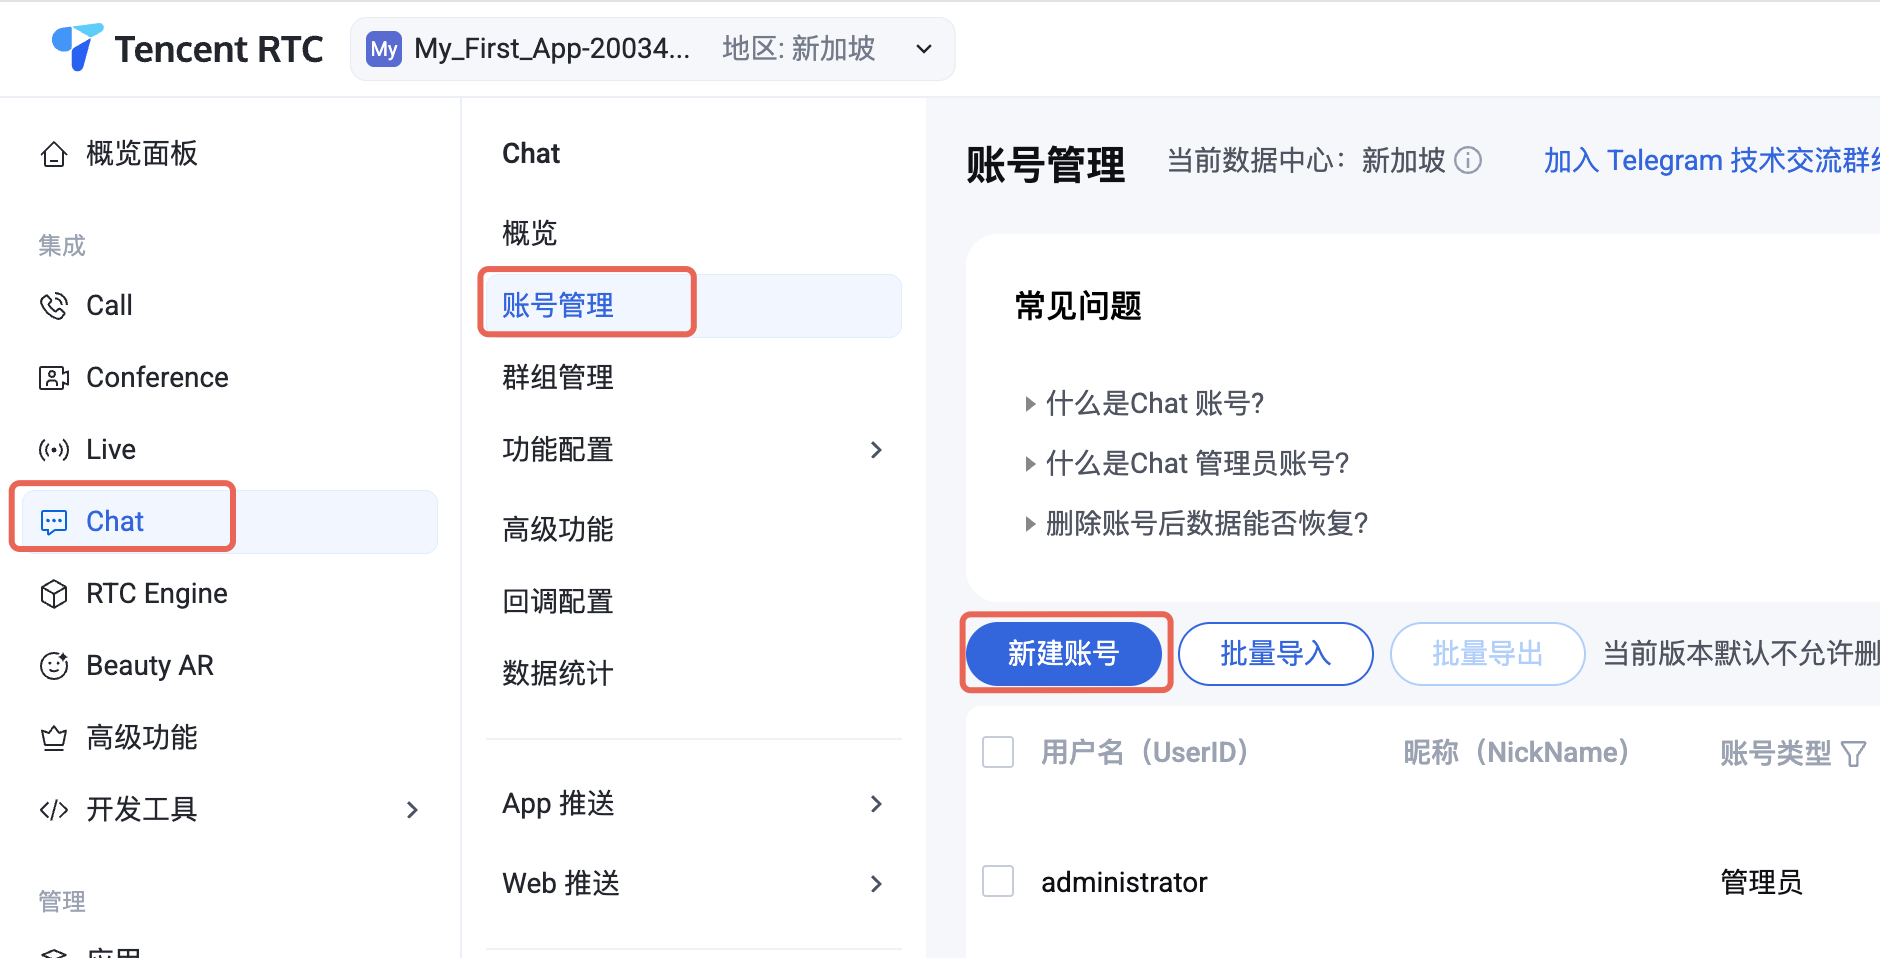Click the Conference sidebar icon
The image size is (1880, 958).
(x=54, y=378)
